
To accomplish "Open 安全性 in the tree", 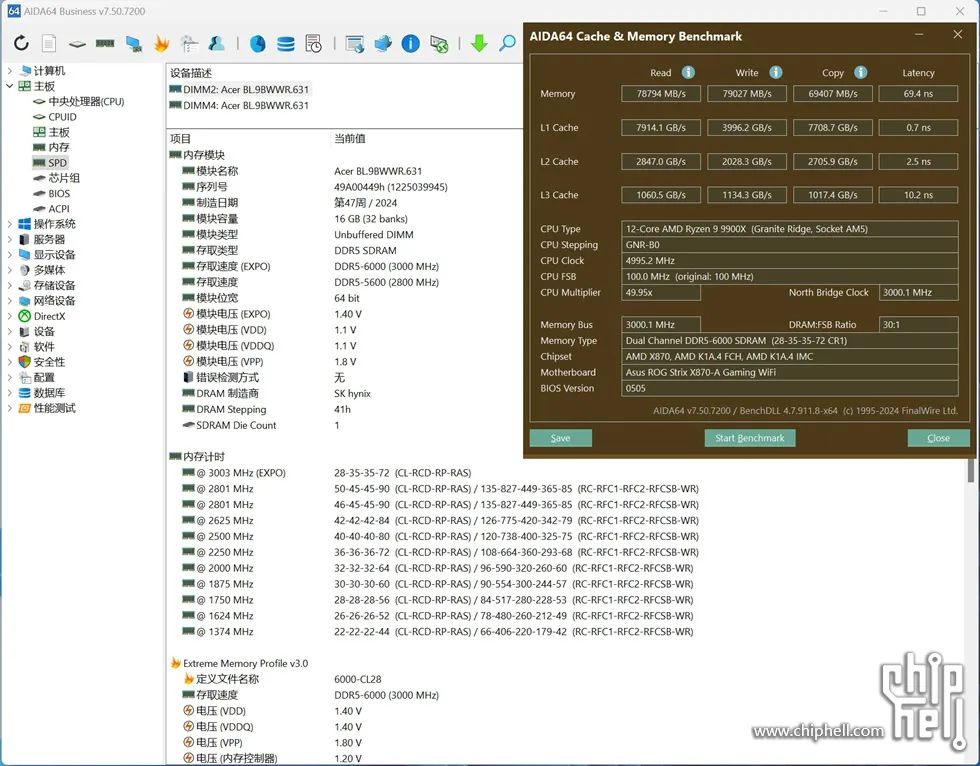I will [49, 362].
